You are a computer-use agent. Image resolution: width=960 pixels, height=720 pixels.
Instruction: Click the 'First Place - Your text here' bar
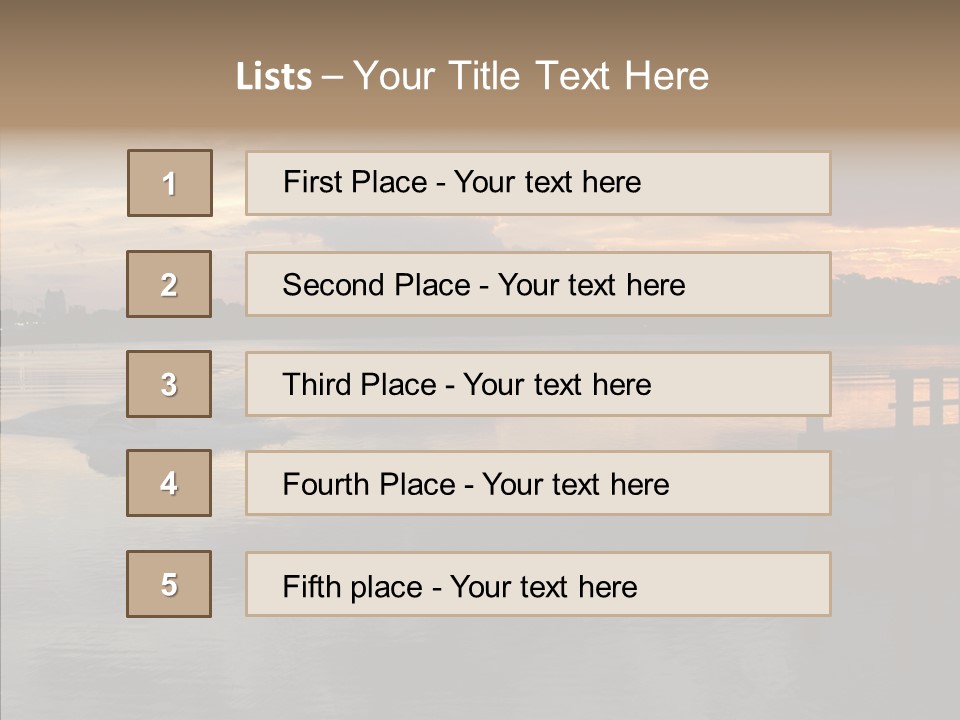pos(538,183)
